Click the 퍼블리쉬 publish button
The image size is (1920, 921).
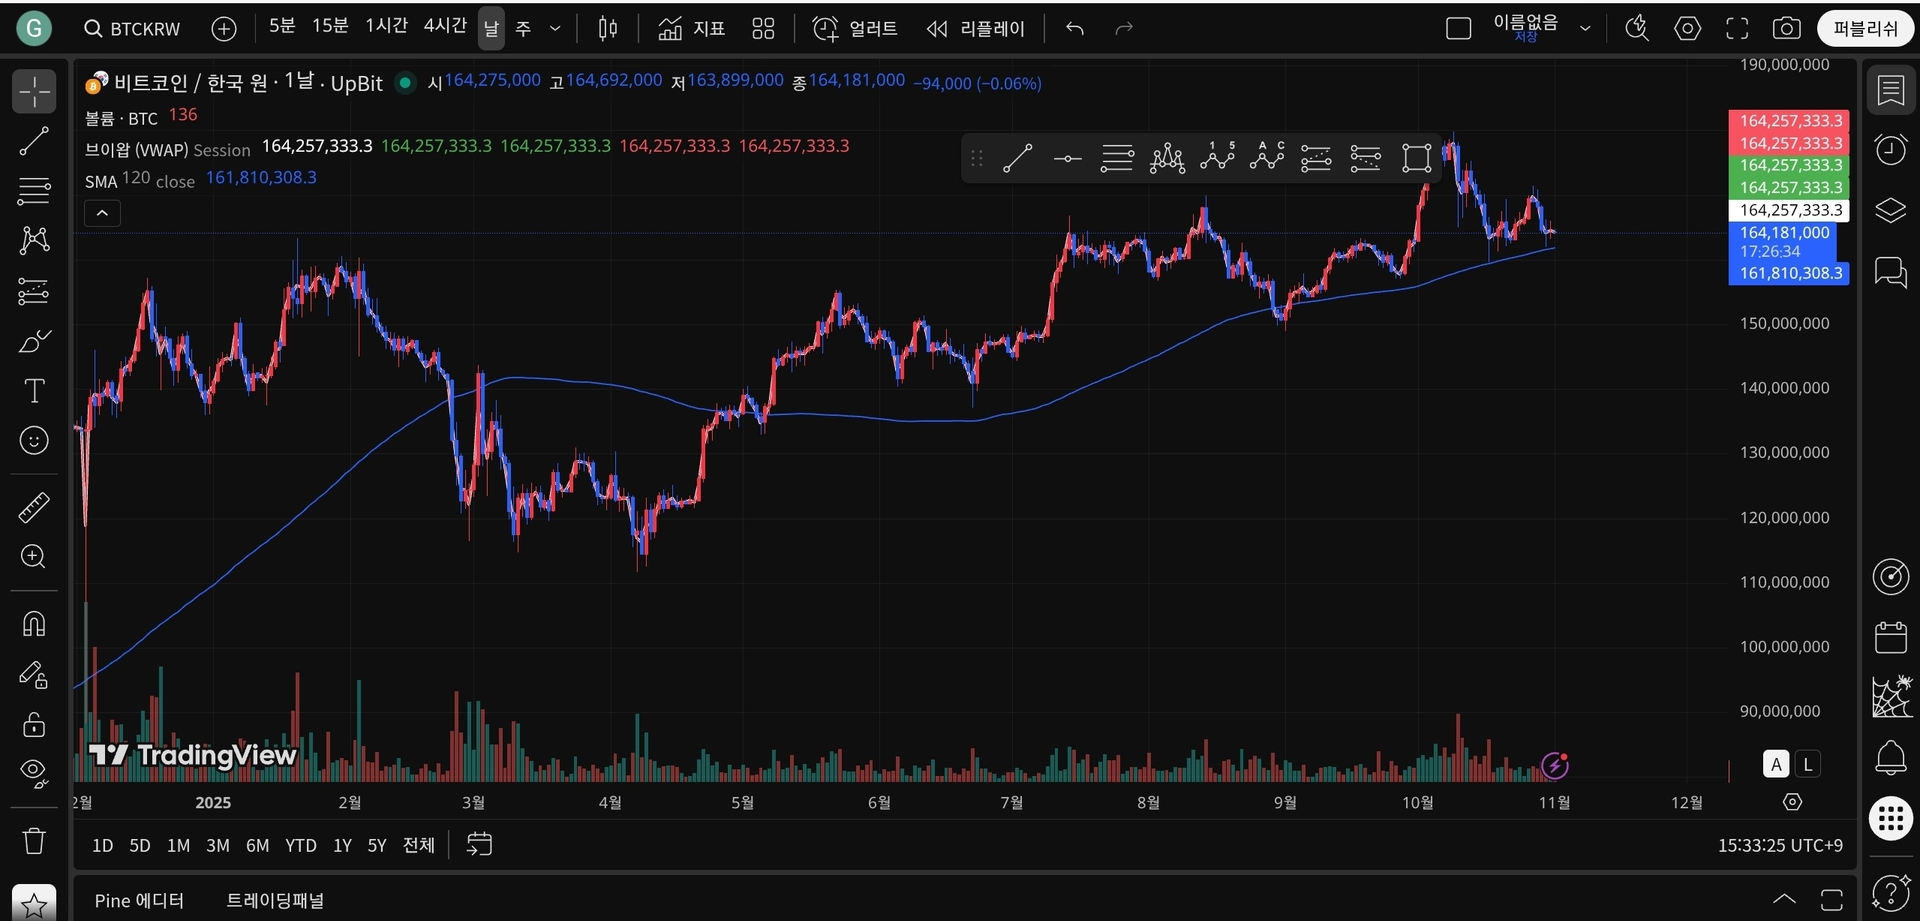click(1865, 29)
